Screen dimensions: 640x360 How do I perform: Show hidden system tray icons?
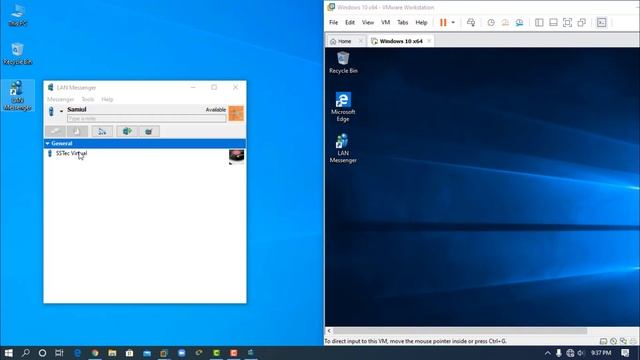(x=548, y=353)
